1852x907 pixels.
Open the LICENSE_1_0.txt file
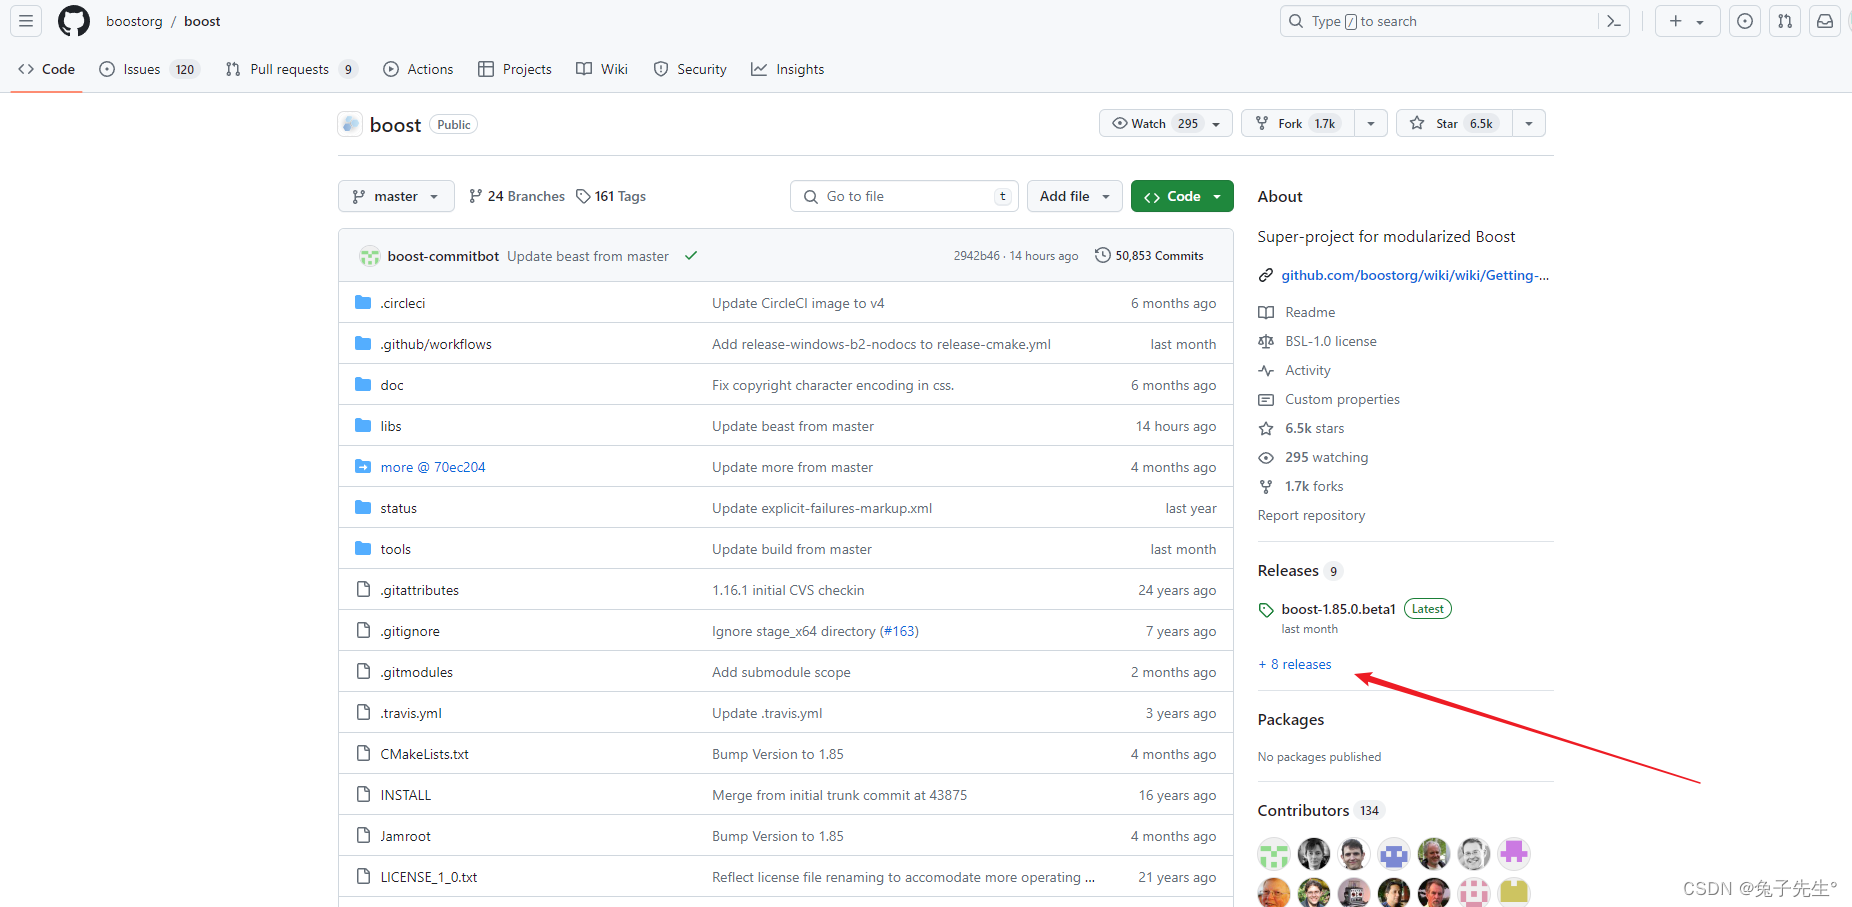click(x=429, y=877)
